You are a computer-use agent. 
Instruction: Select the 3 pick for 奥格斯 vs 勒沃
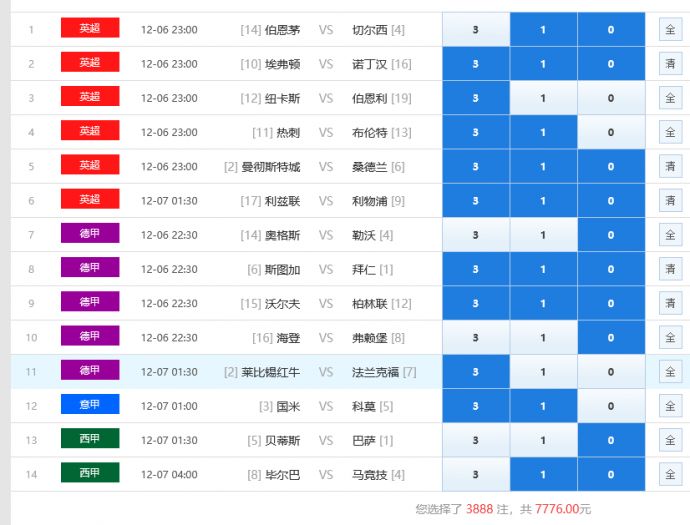[475, 235]
